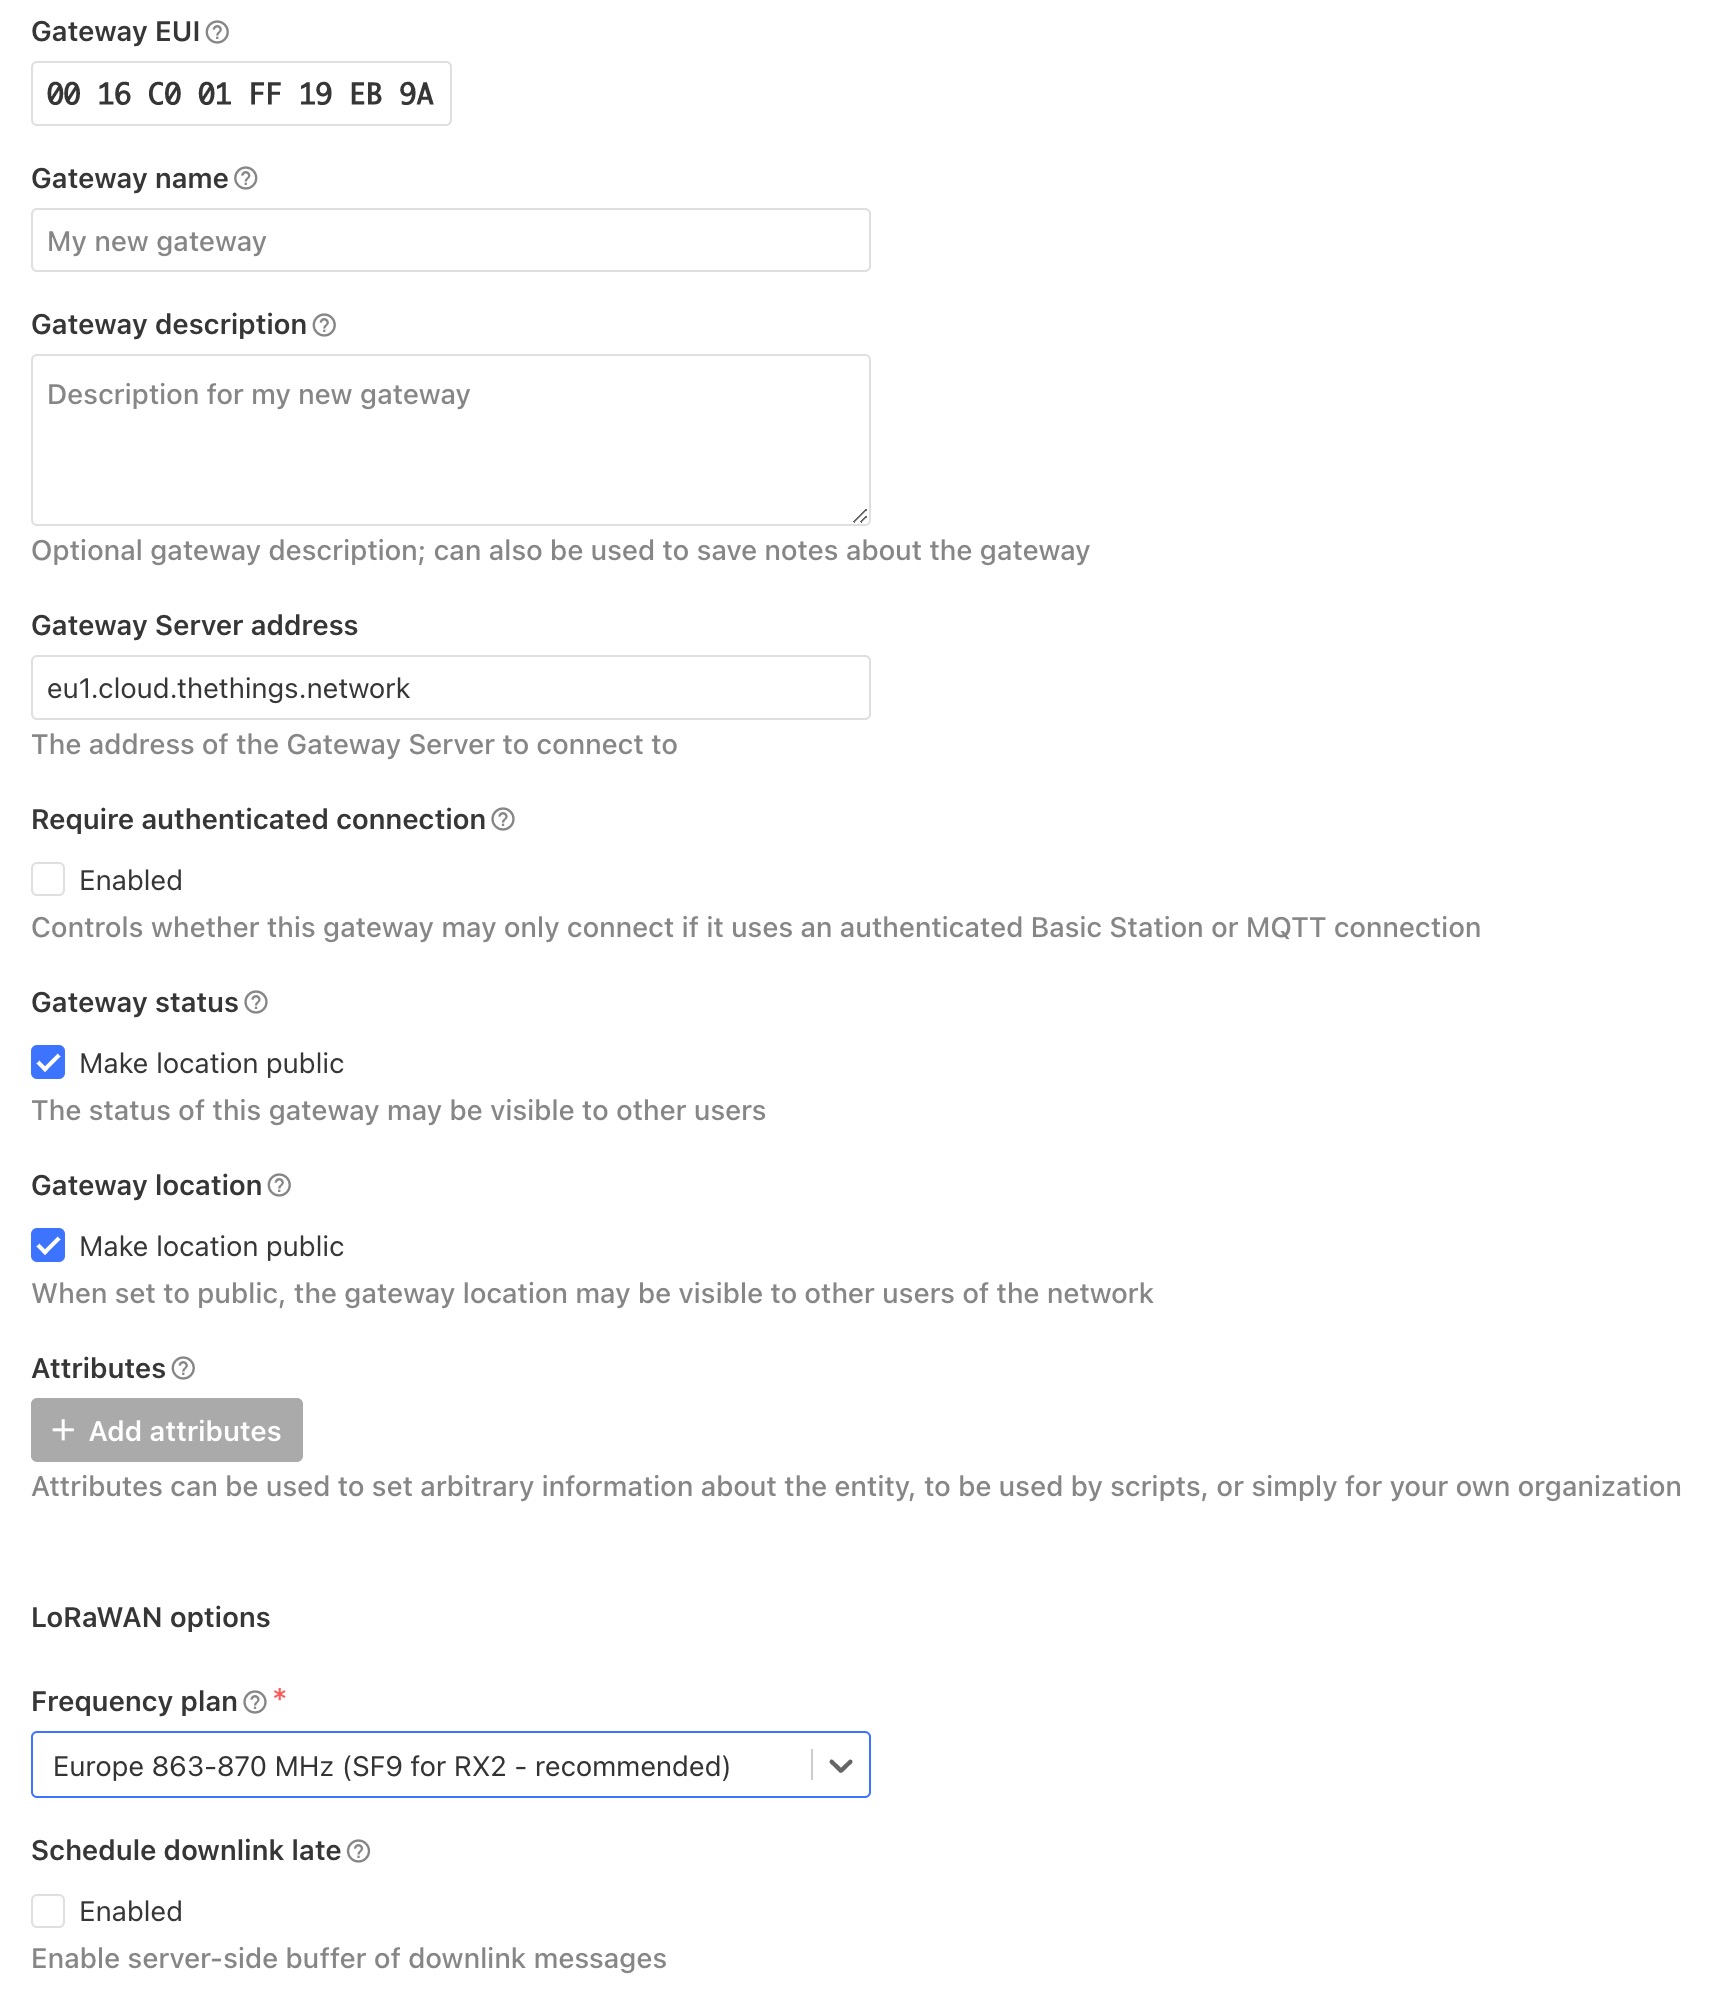Uncheck Make location public under Gateway status

[x=48, y=1062]
